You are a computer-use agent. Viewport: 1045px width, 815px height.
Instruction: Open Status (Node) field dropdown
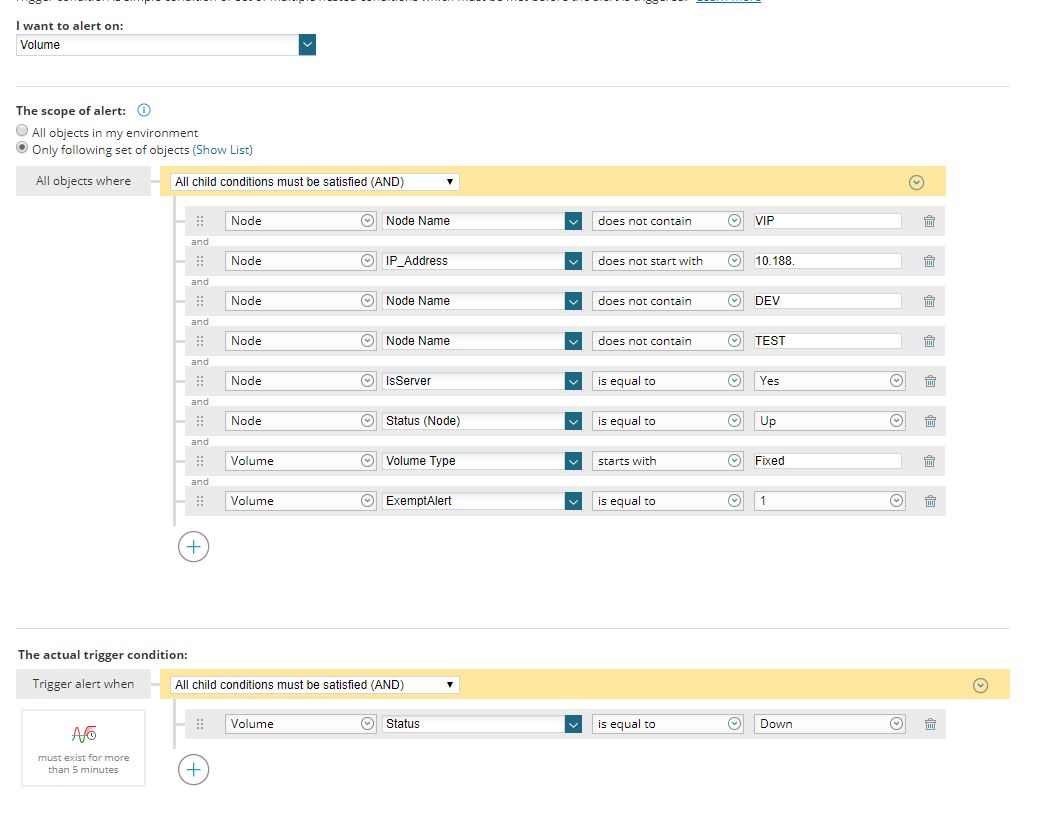tap(482, 421)
